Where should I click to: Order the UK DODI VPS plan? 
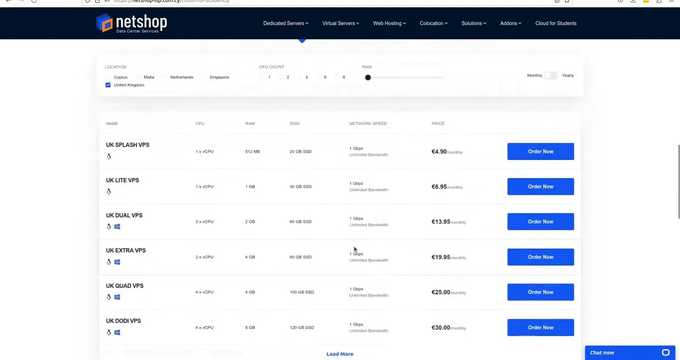tap(540, 327)
